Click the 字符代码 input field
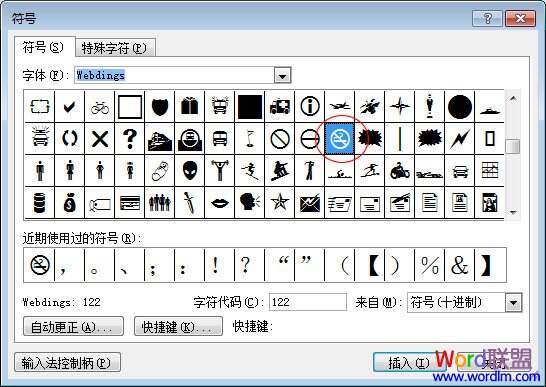 click(x=308, y=302)
